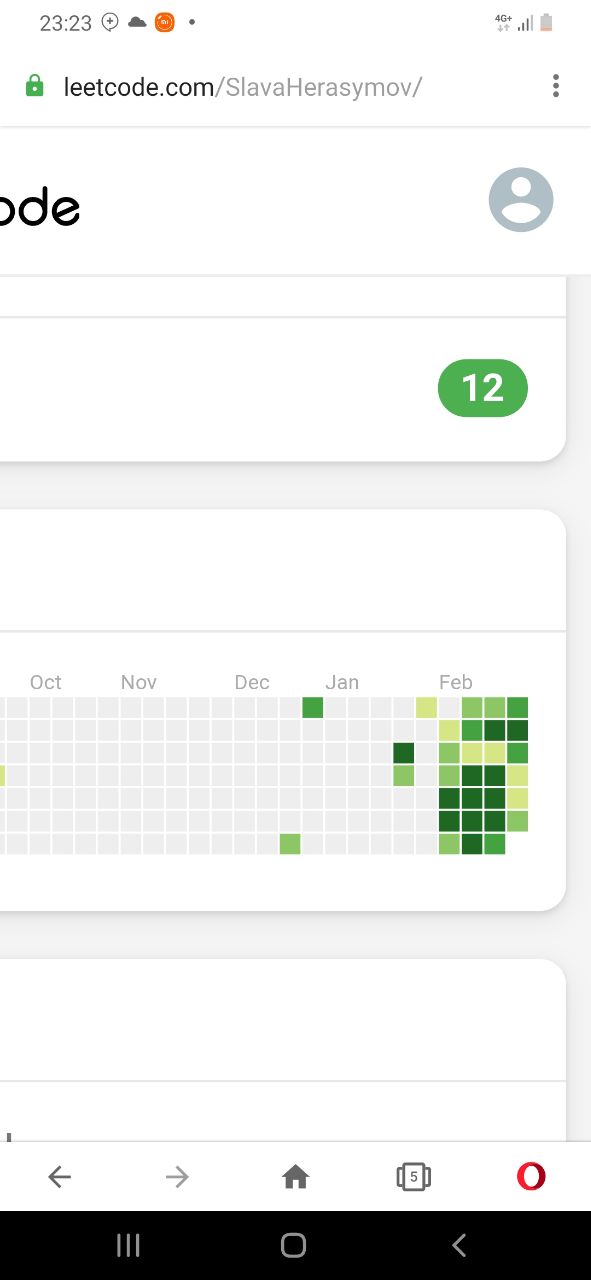Image resolution: width=591 pixels, height=1280 pixels.
Task: Click the light green bottom December square
Action: (290, 844)
